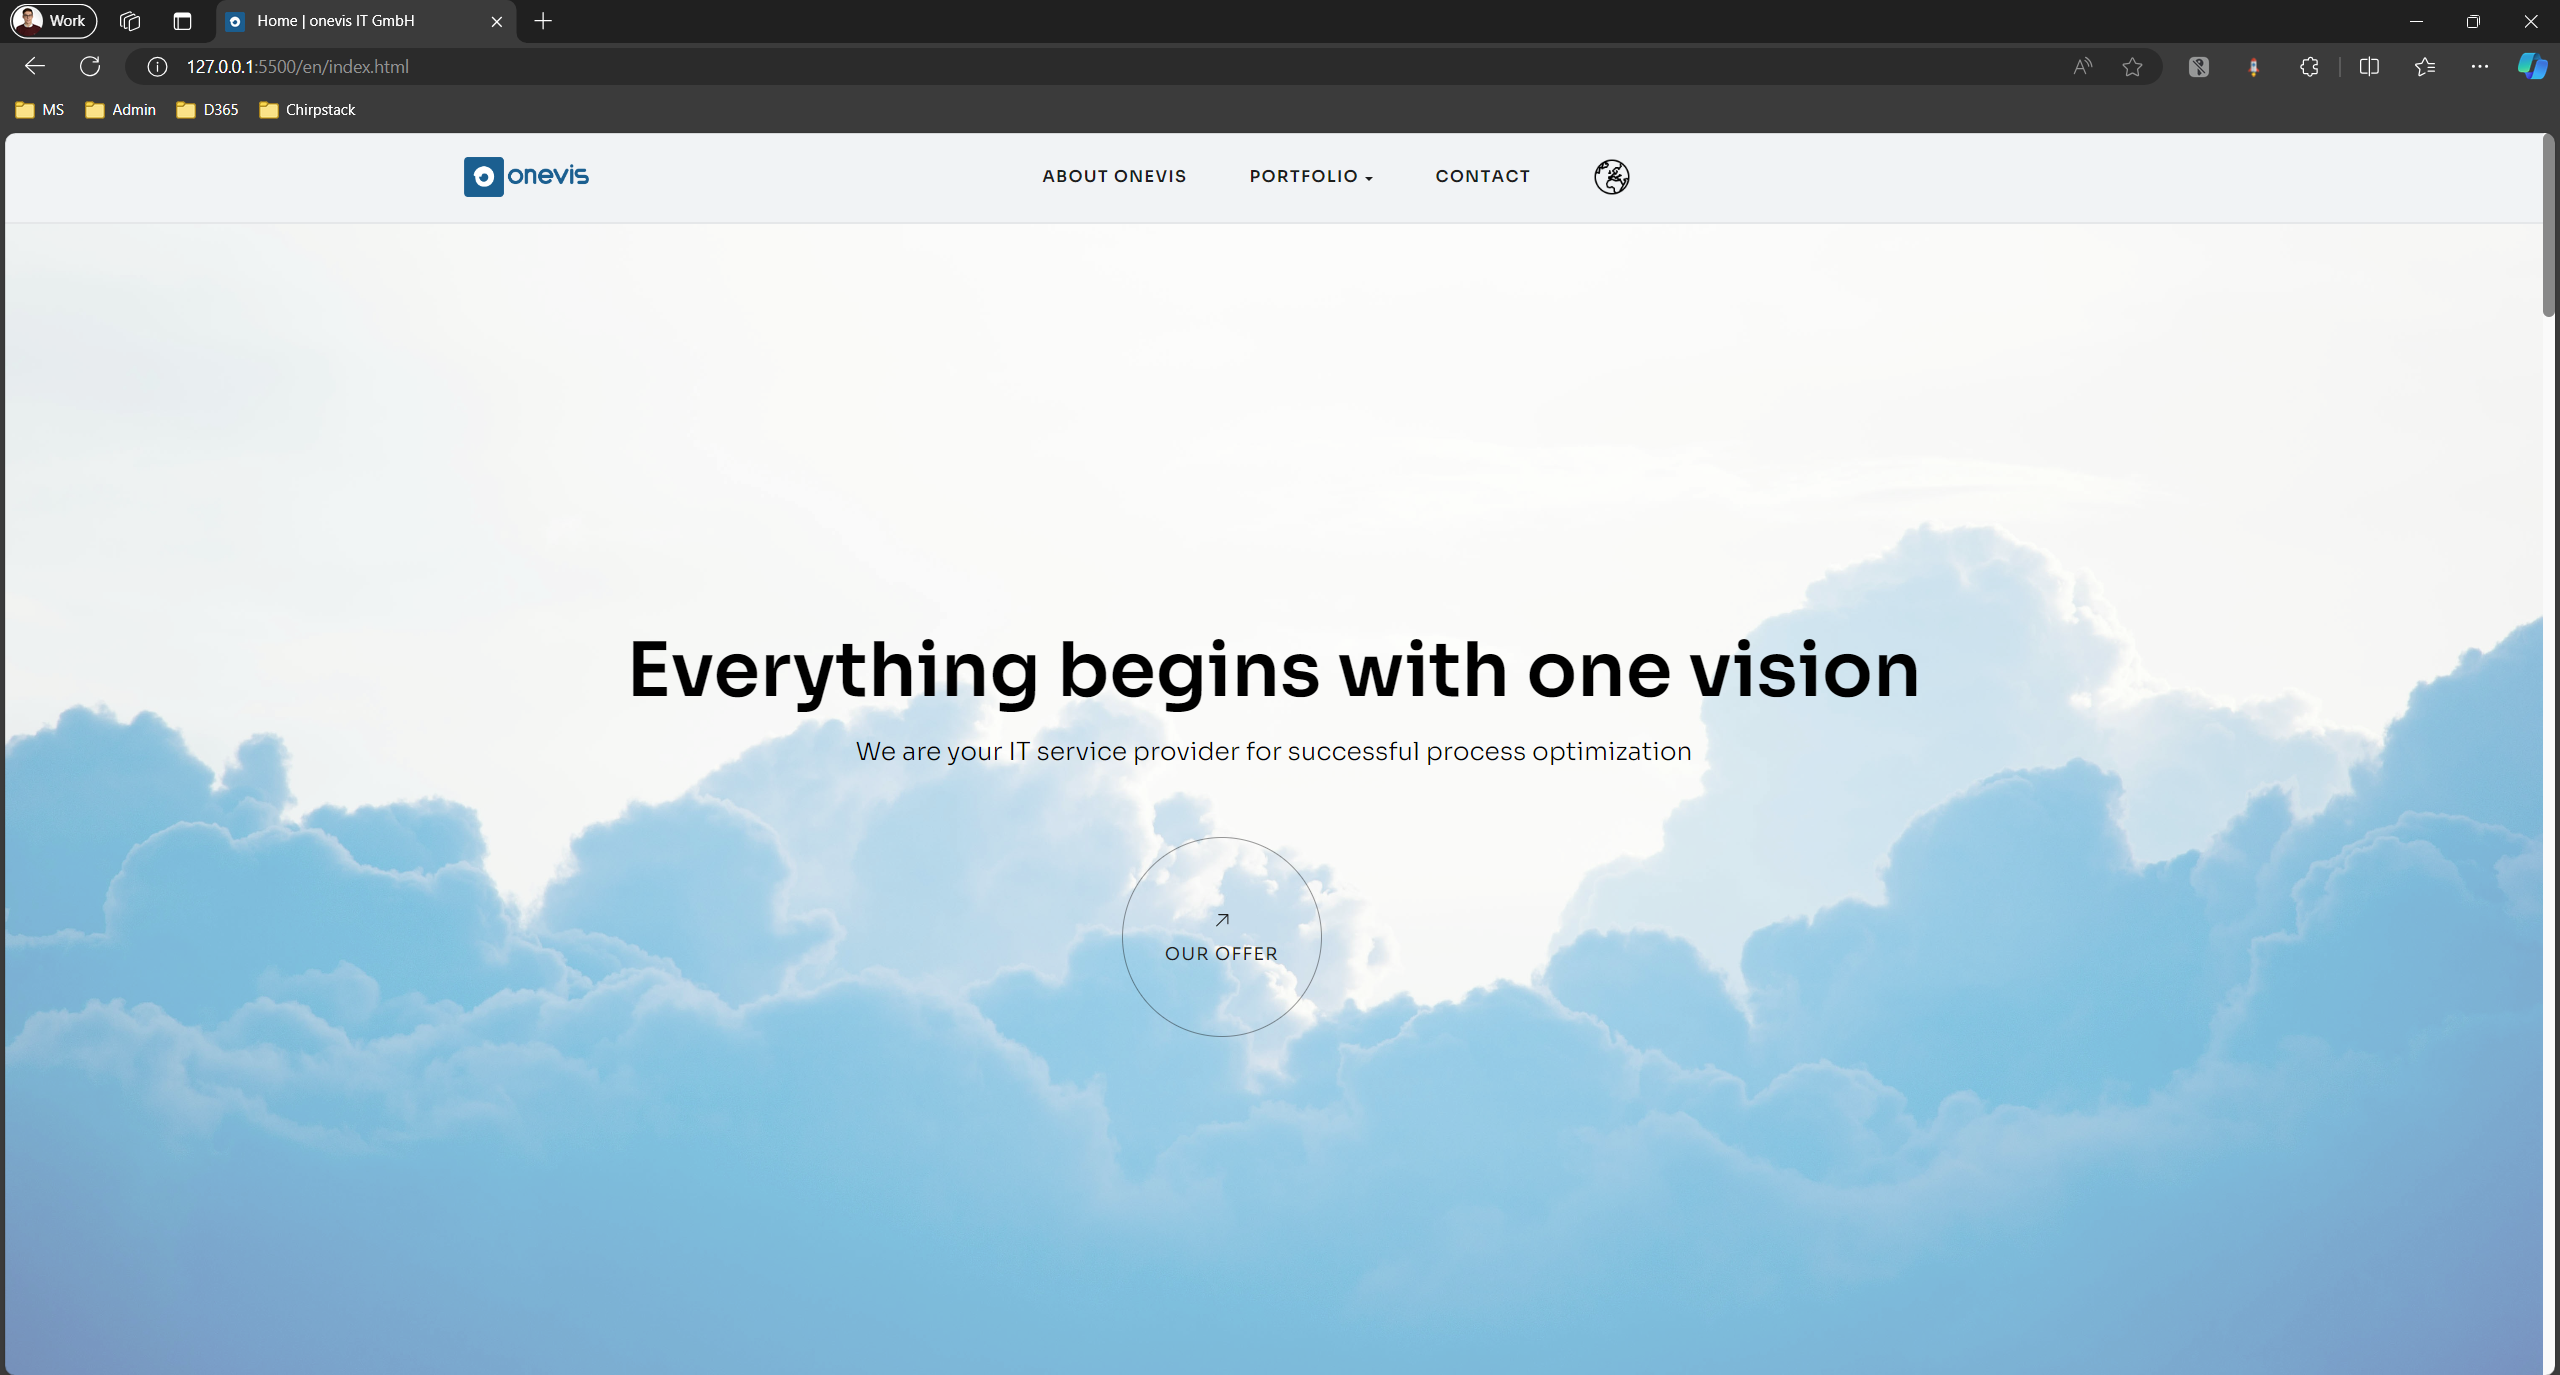Open the Settings and more ellipsis menu
This screenshot has width=2560, height=1375.
pos(2479,67)
